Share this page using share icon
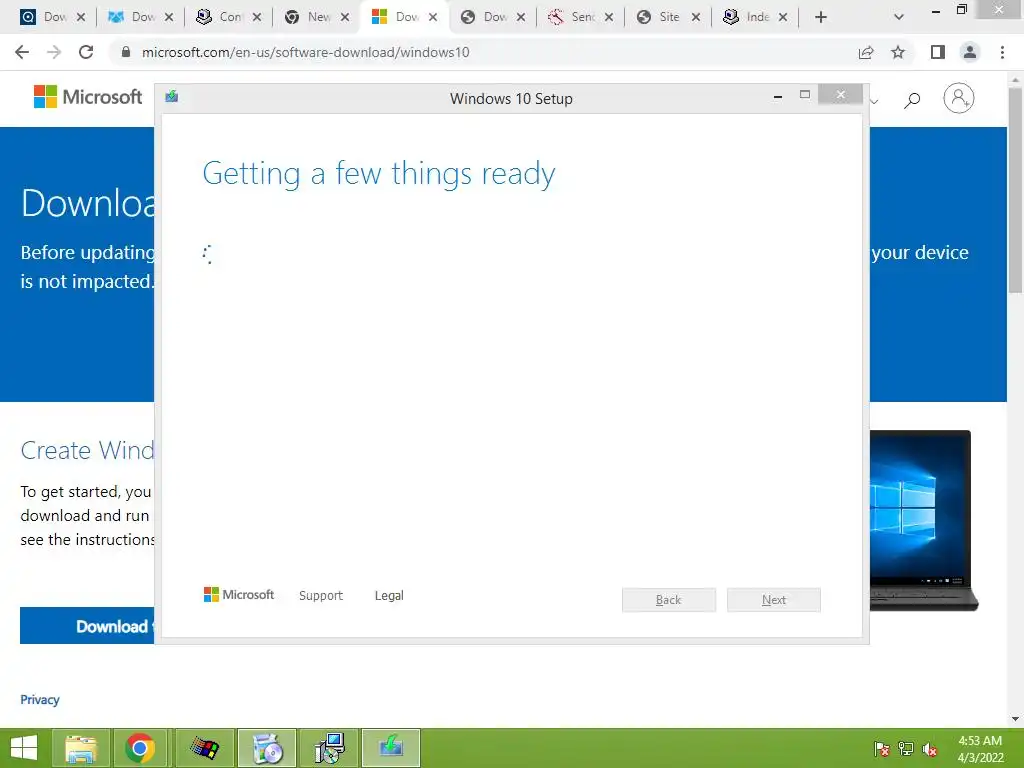 point(866,52)
